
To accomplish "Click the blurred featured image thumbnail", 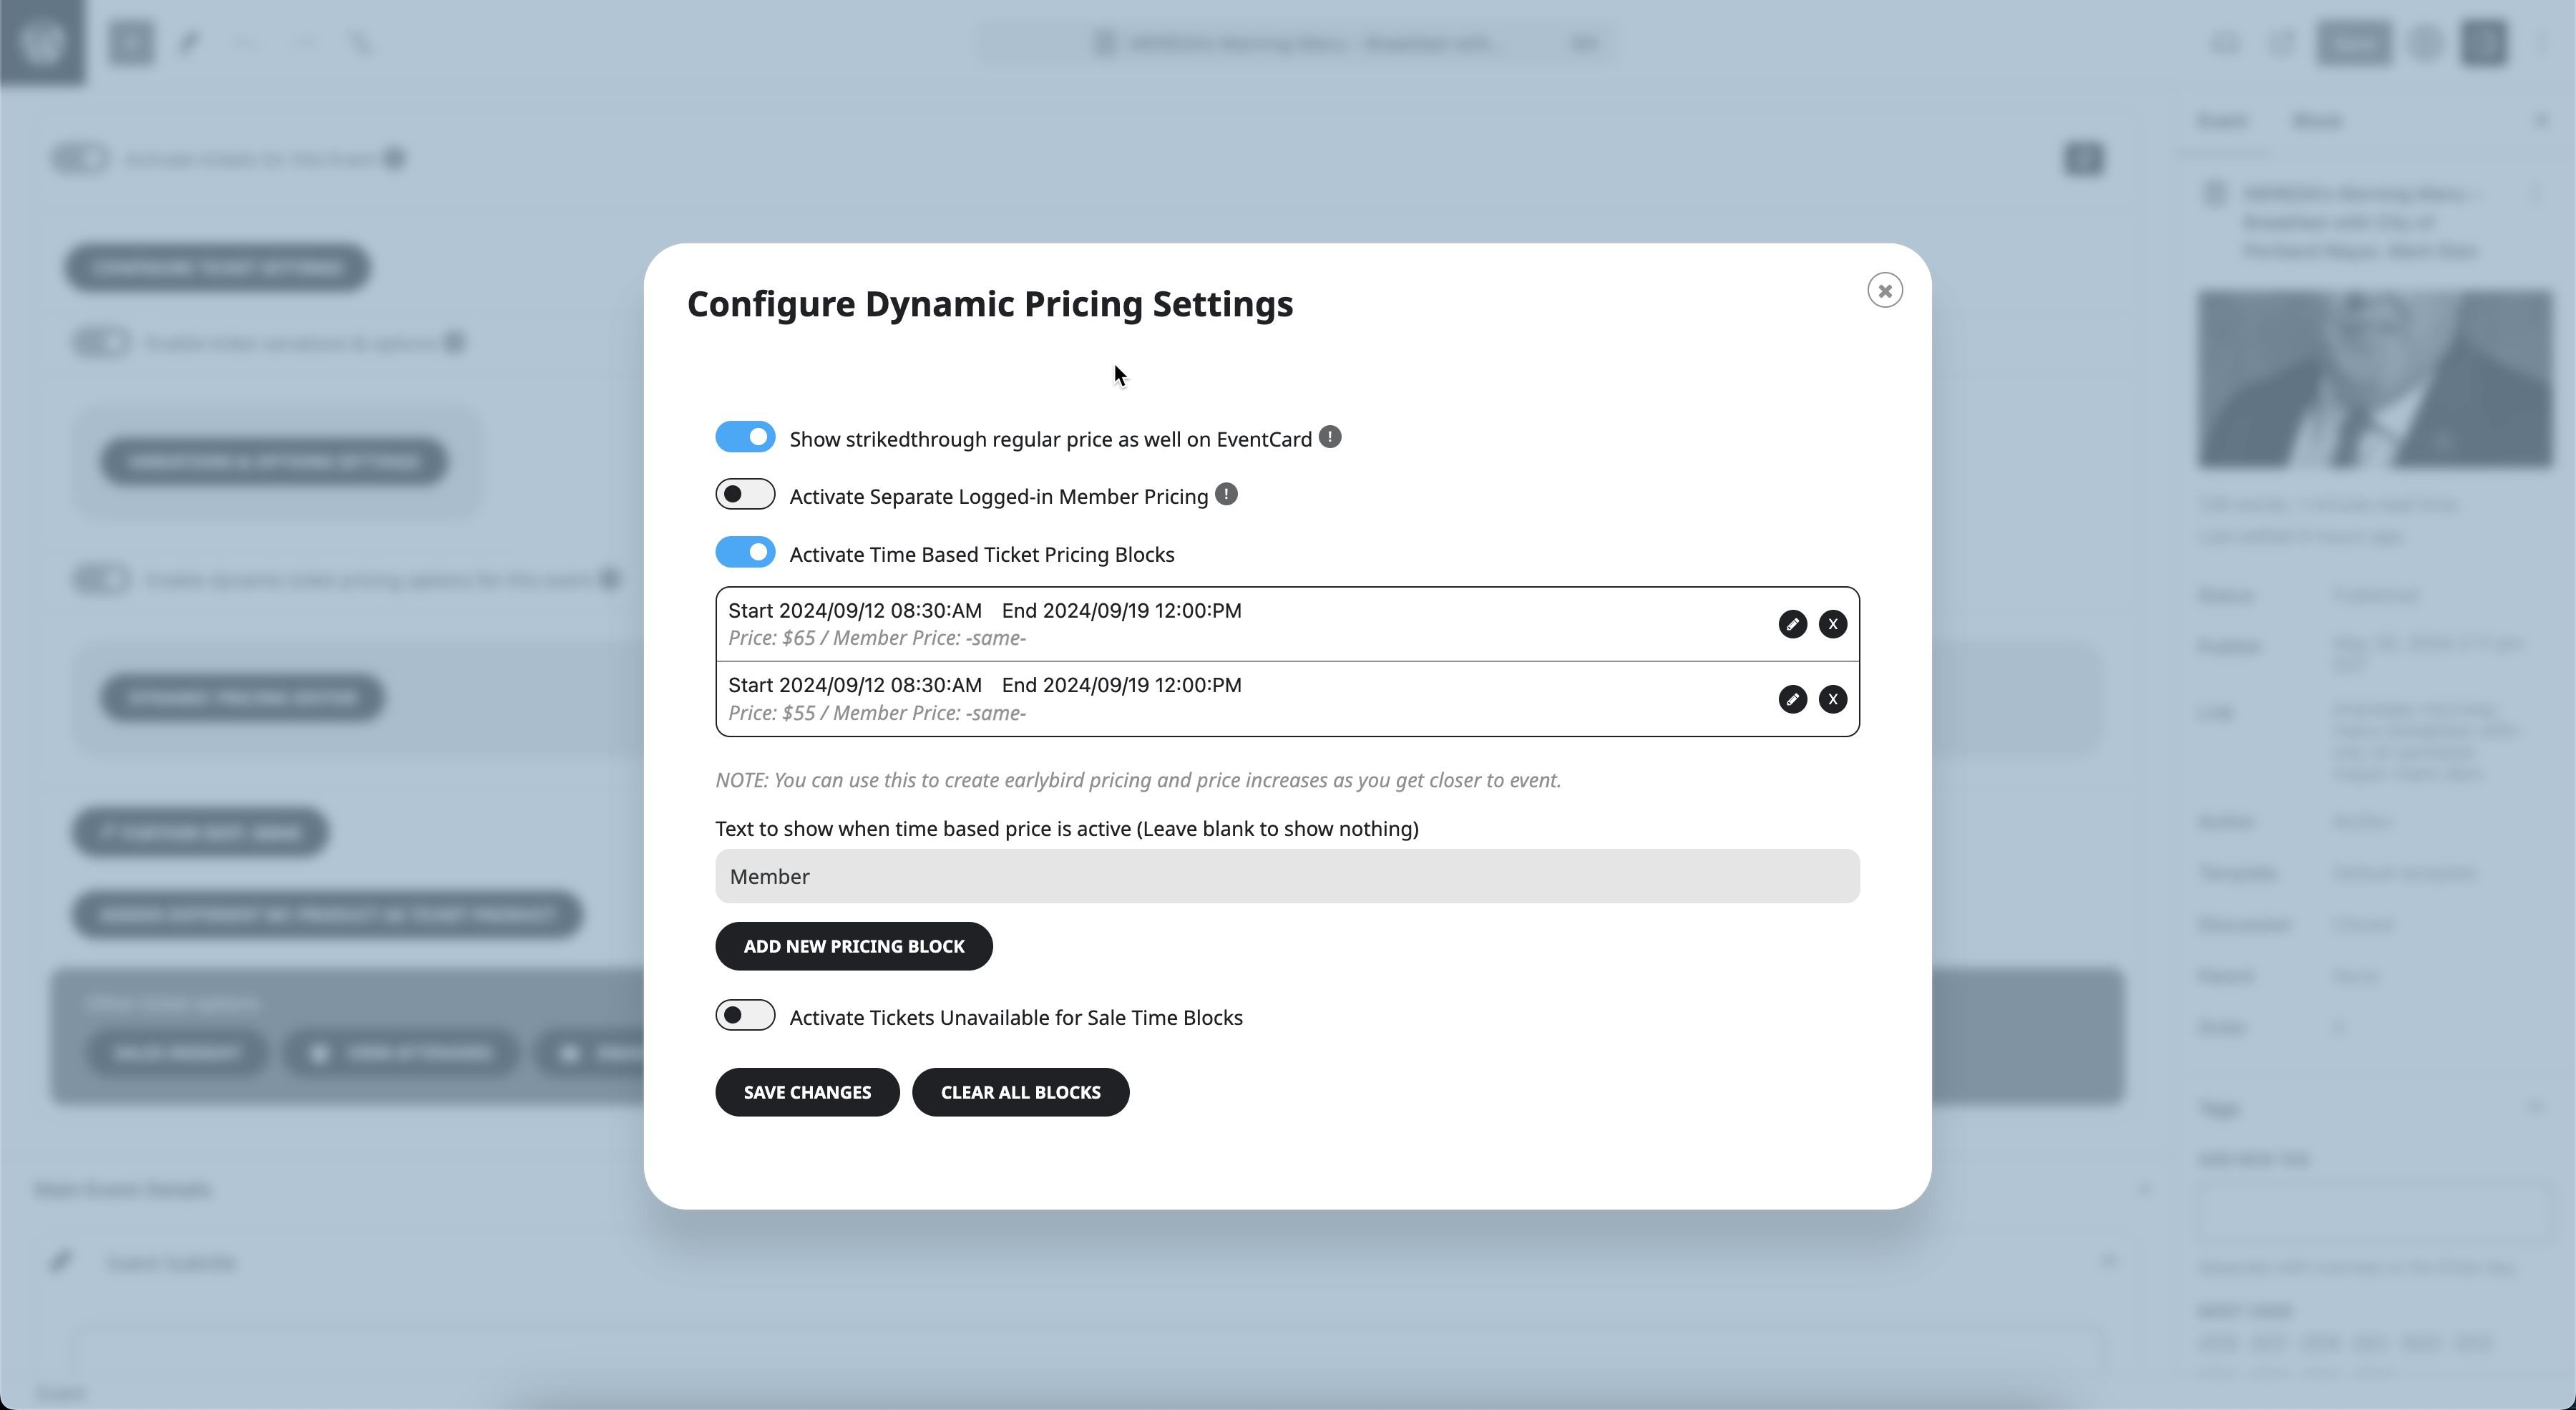I will (2374, 379).
